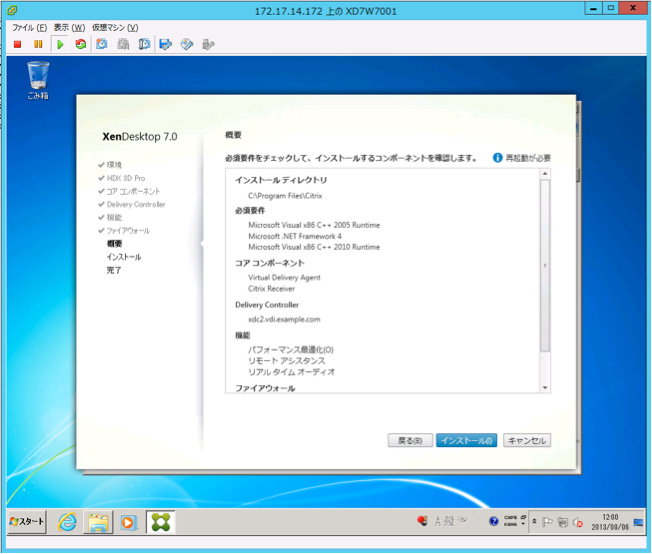Viewport: 652px width, 554px height.
Task: Click Microsoft Visual x86 C++ 2010 Runtime
Action: pyautogui.click(x=314, y=247)
